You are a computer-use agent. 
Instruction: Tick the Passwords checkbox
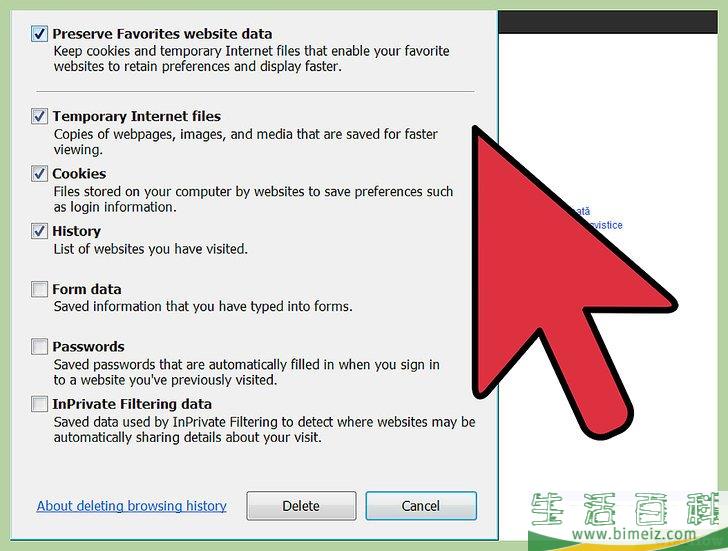point(39,346)
